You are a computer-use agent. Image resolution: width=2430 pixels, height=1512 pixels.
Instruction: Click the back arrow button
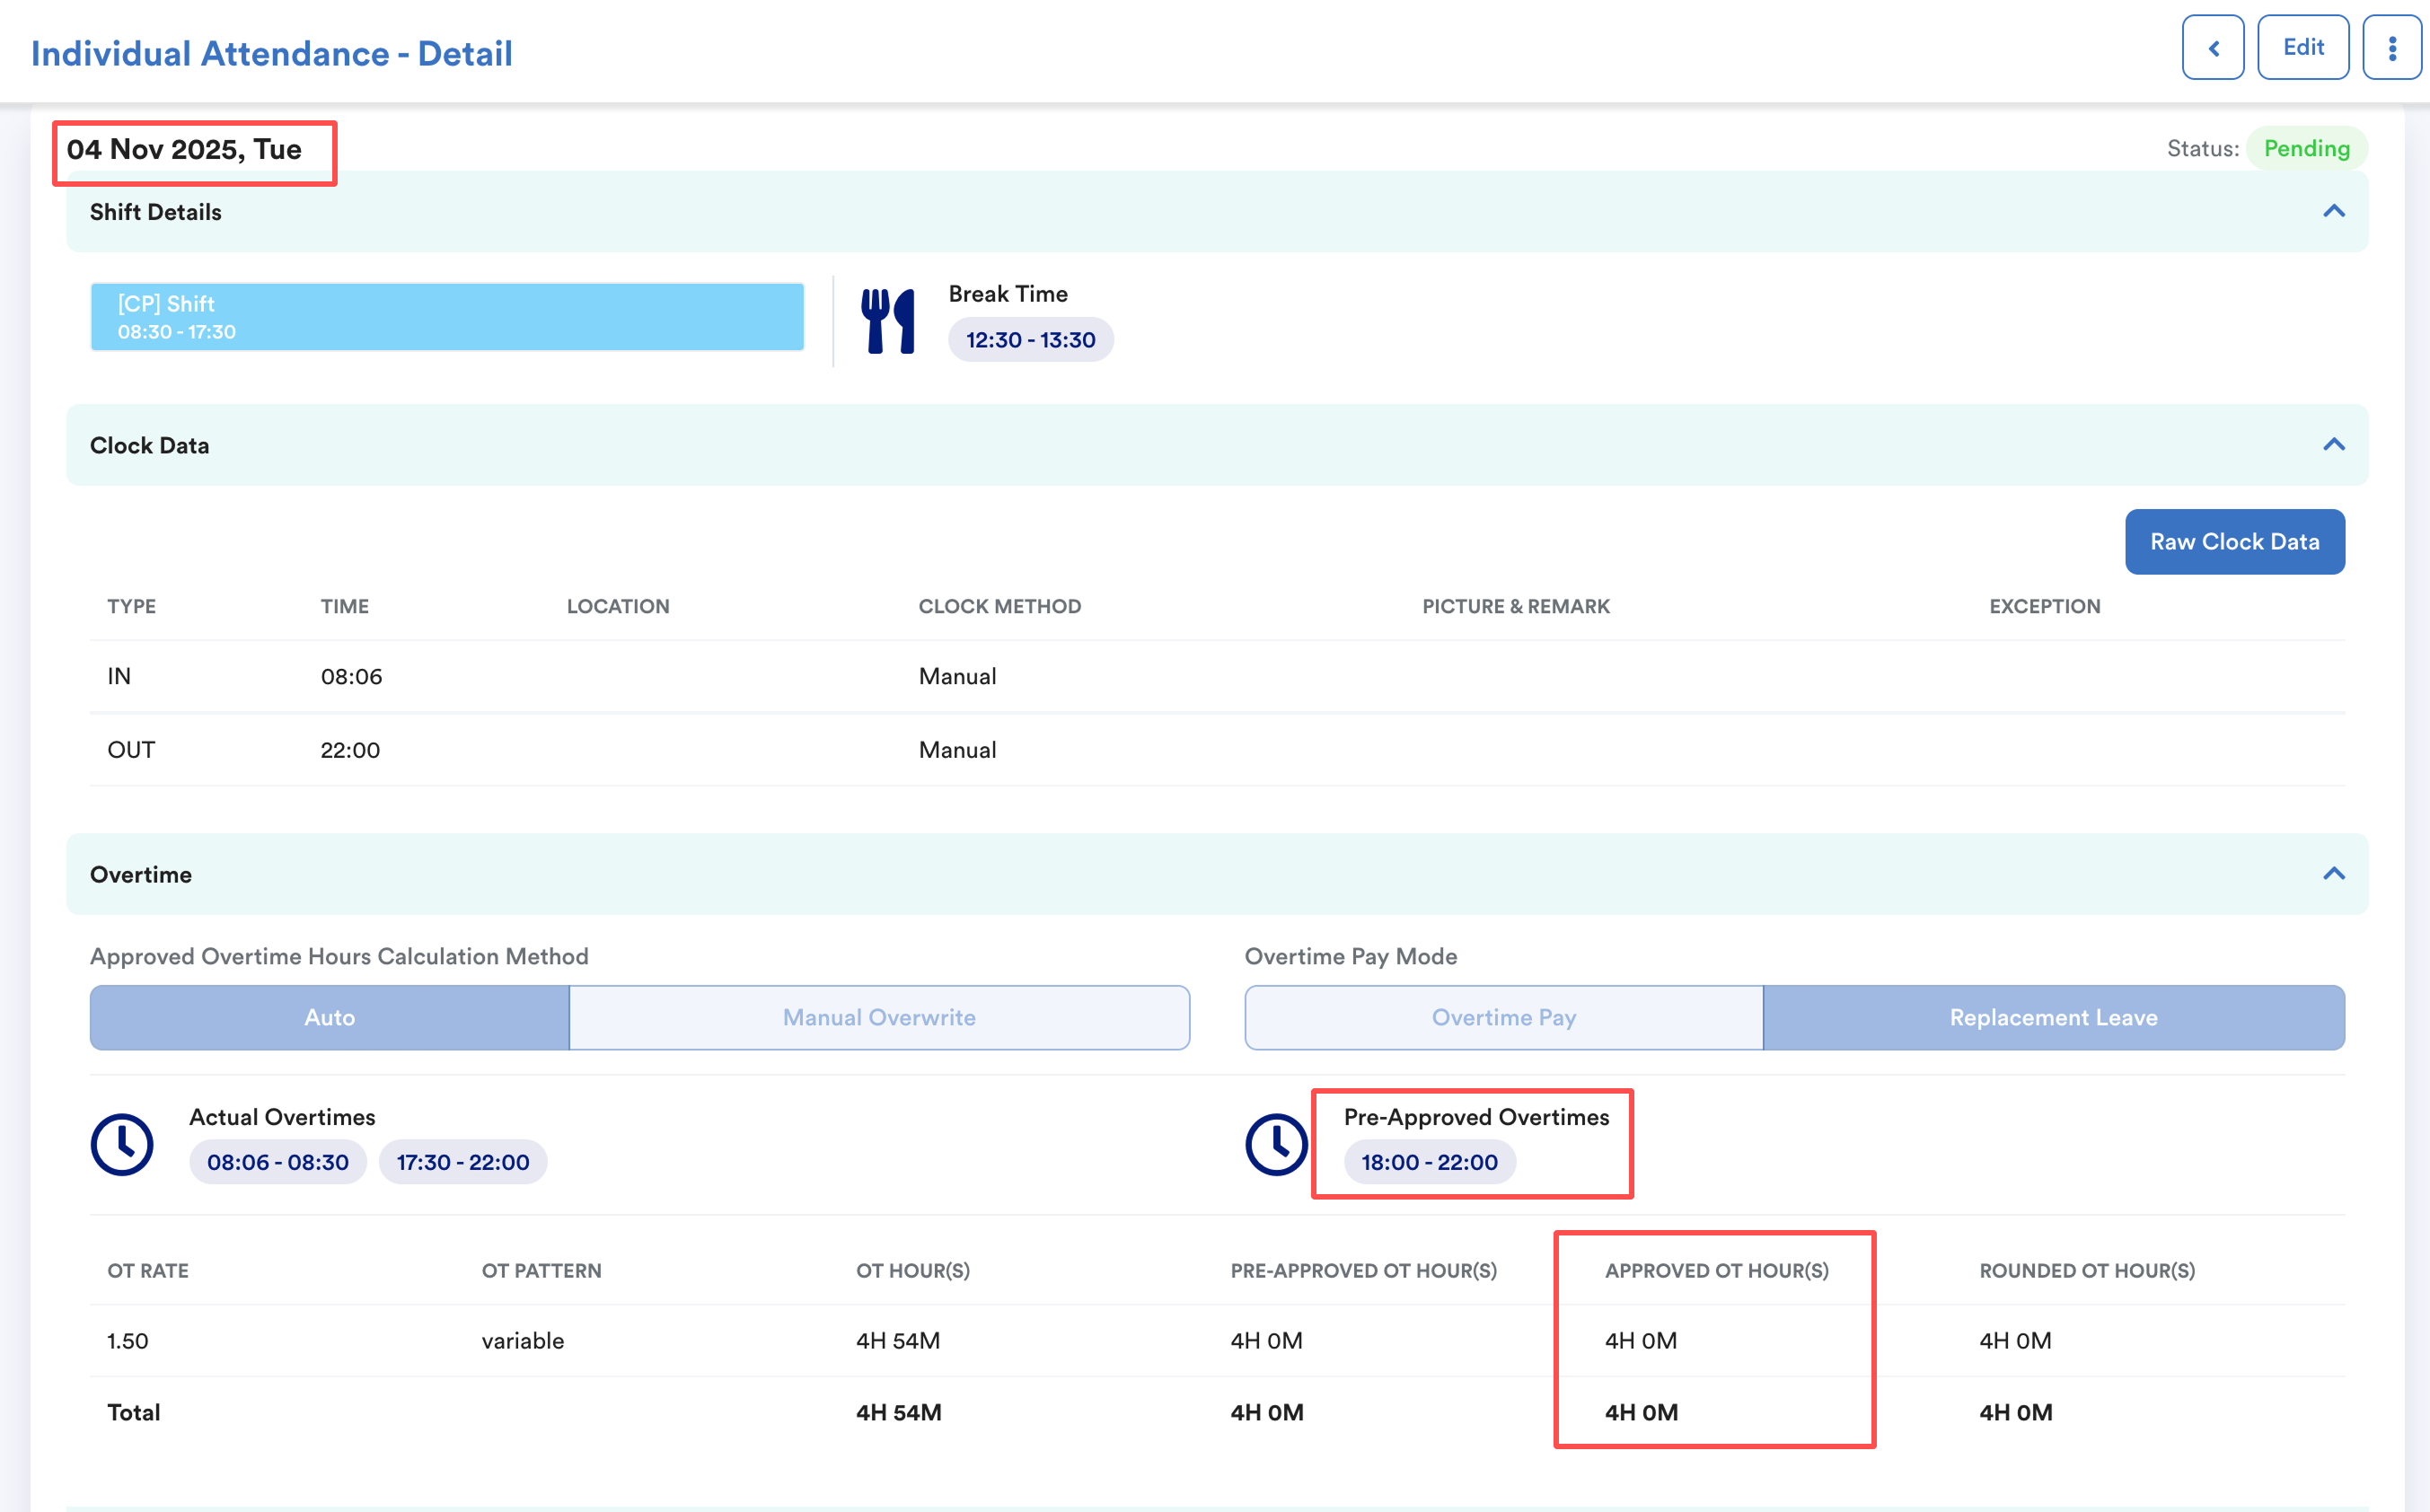(2212, 48)
